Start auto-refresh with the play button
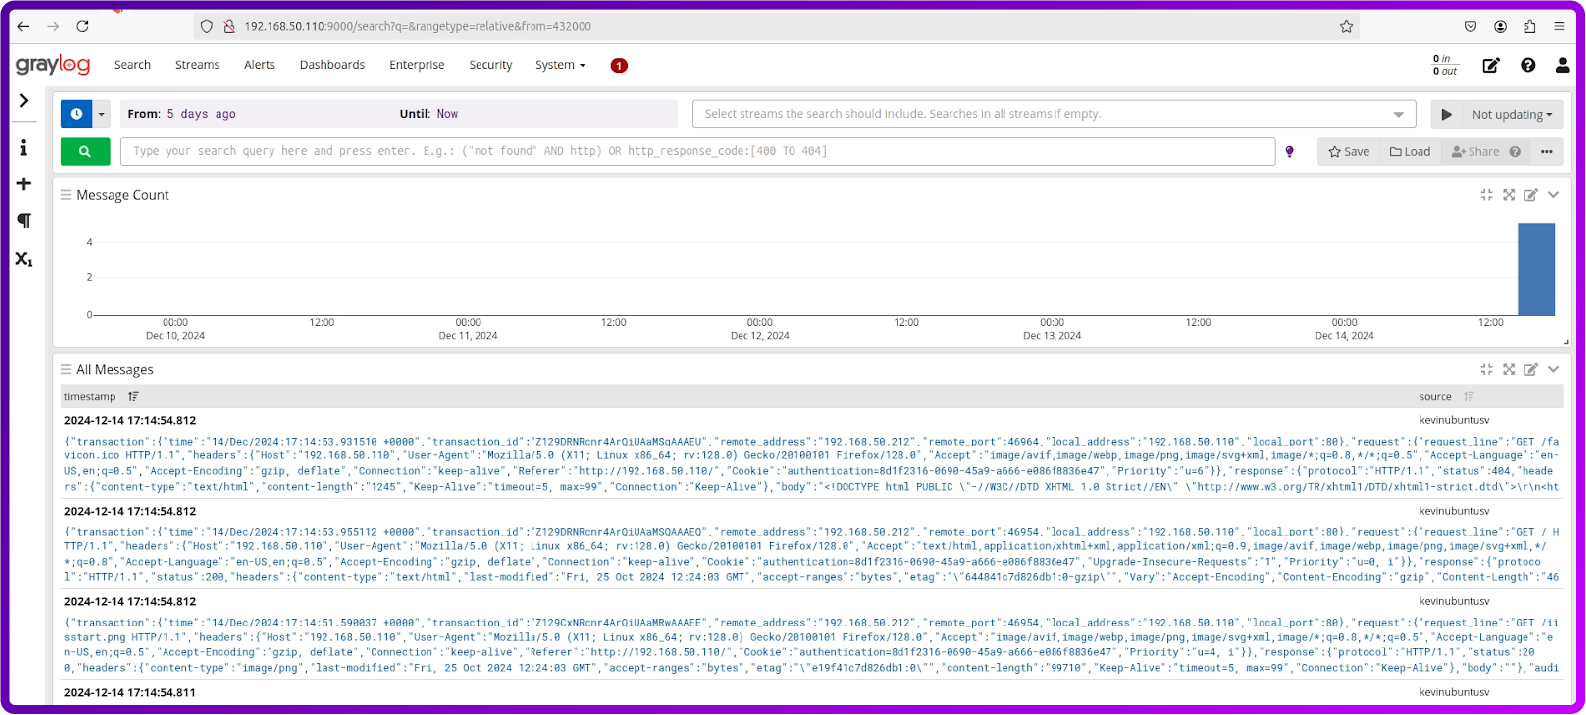Image resolution: width=1586 pixels, height=715 pixels. (x=1446, y=115)
